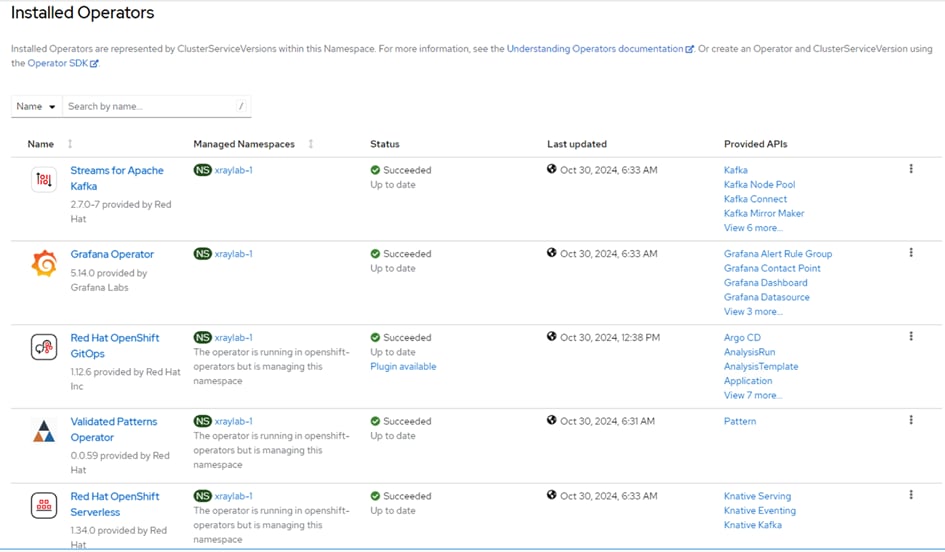Open kebab menu for Streams for Apache Kafka
The height and width of the screenshot is (552, 945).
tap(911, 169)
